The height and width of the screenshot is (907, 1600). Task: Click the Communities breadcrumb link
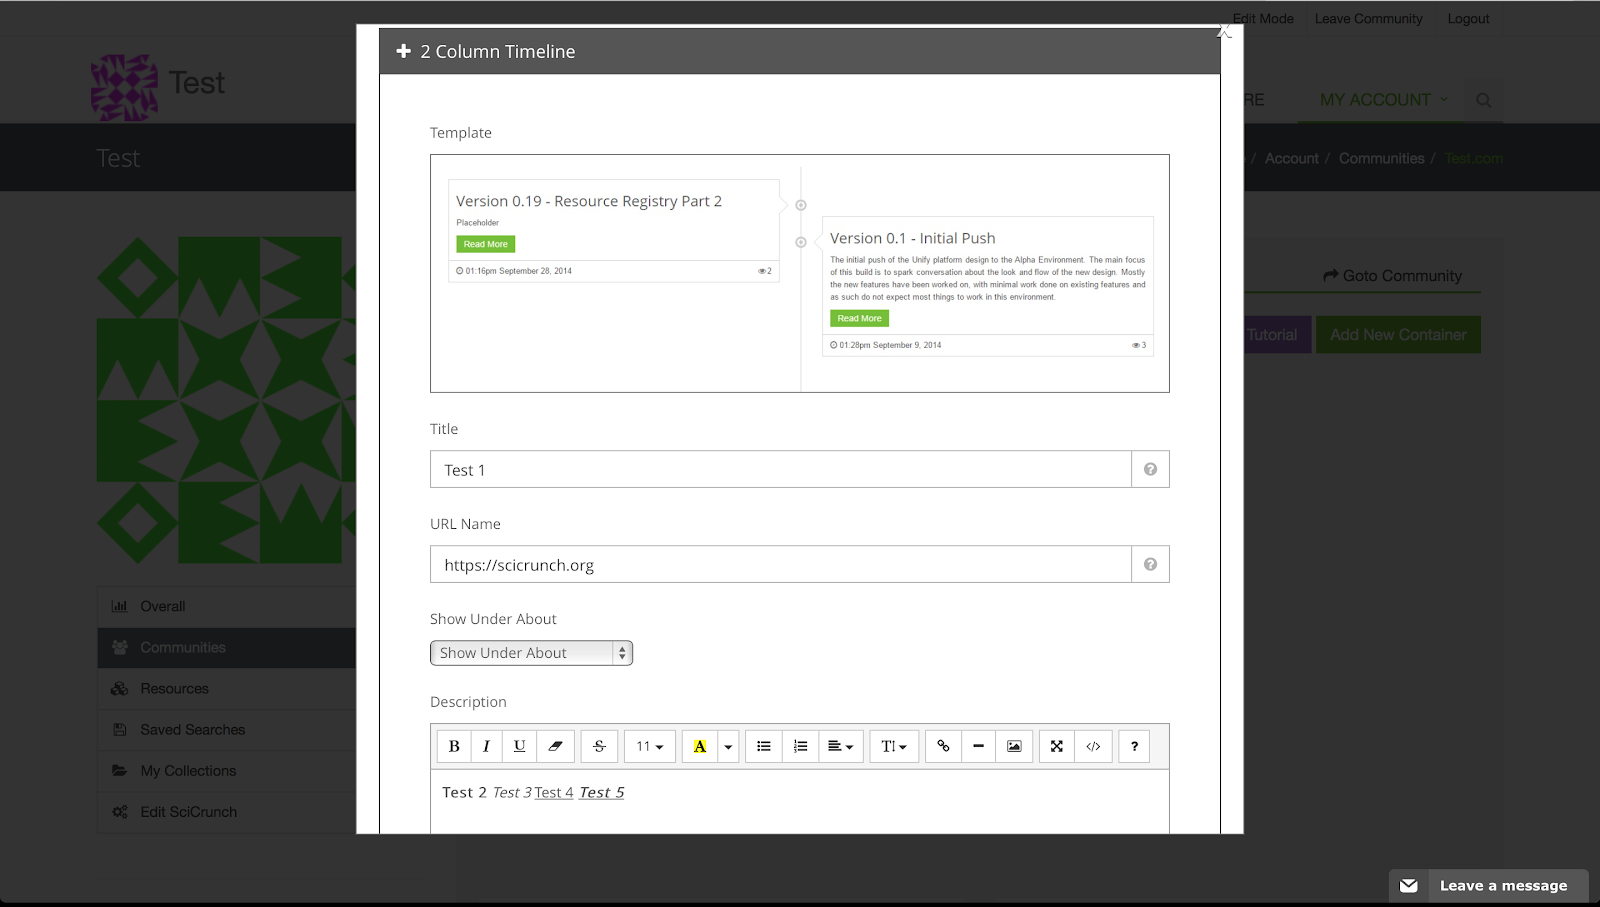[1381, 158]
